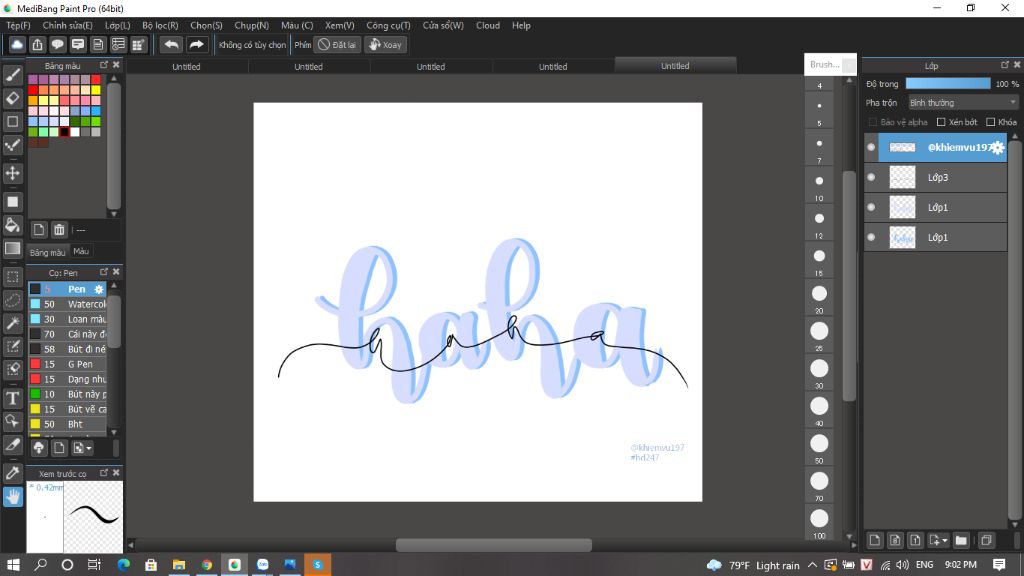Select the G Pen brush
The height and width of the screenshot is (576, 1024).
tap(67, 364)
